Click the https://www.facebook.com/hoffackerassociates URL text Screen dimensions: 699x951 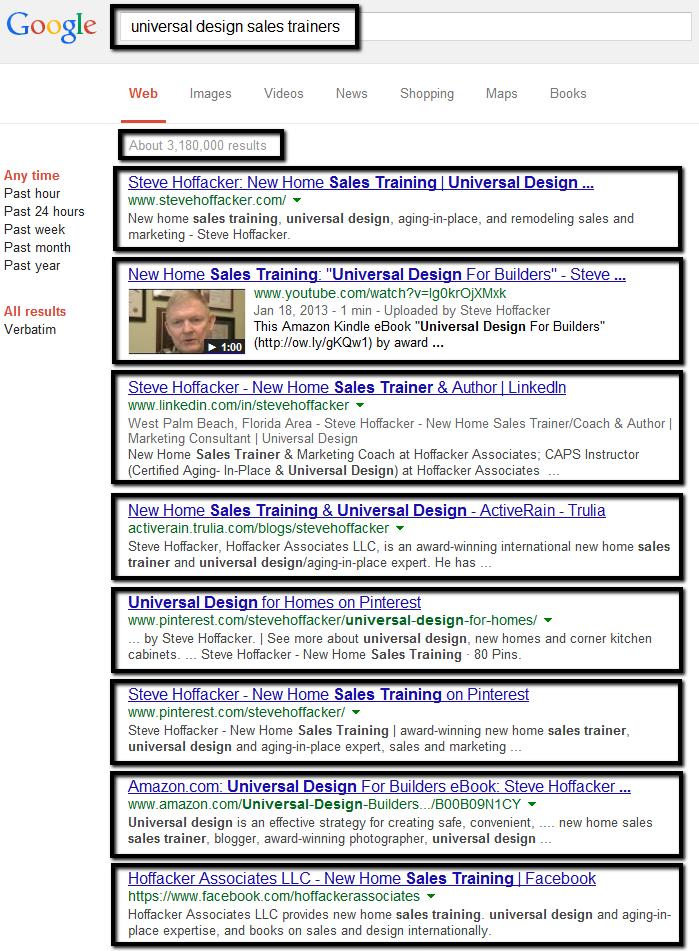pos(273,896)
